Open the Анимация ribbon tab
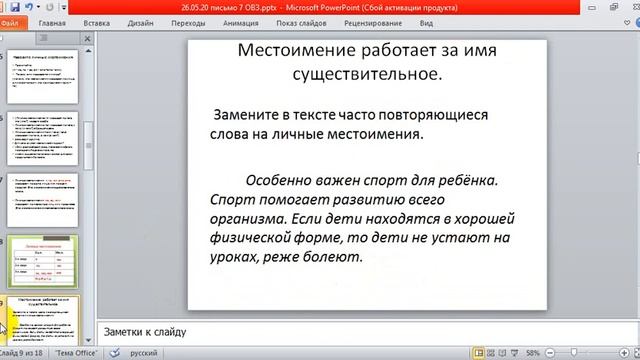The height and width of the screenshot is (360, 640). (x=240, y=23)
